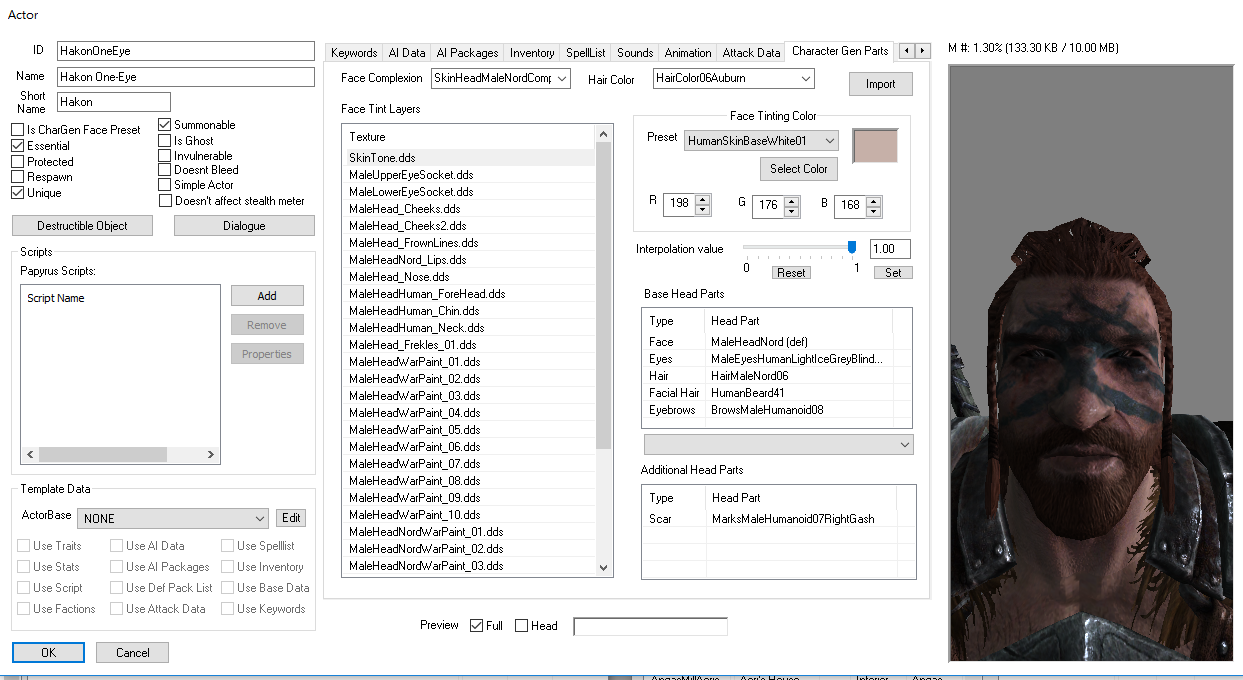Switch to the SpellList tab
1243x680 pixels.
586,53
